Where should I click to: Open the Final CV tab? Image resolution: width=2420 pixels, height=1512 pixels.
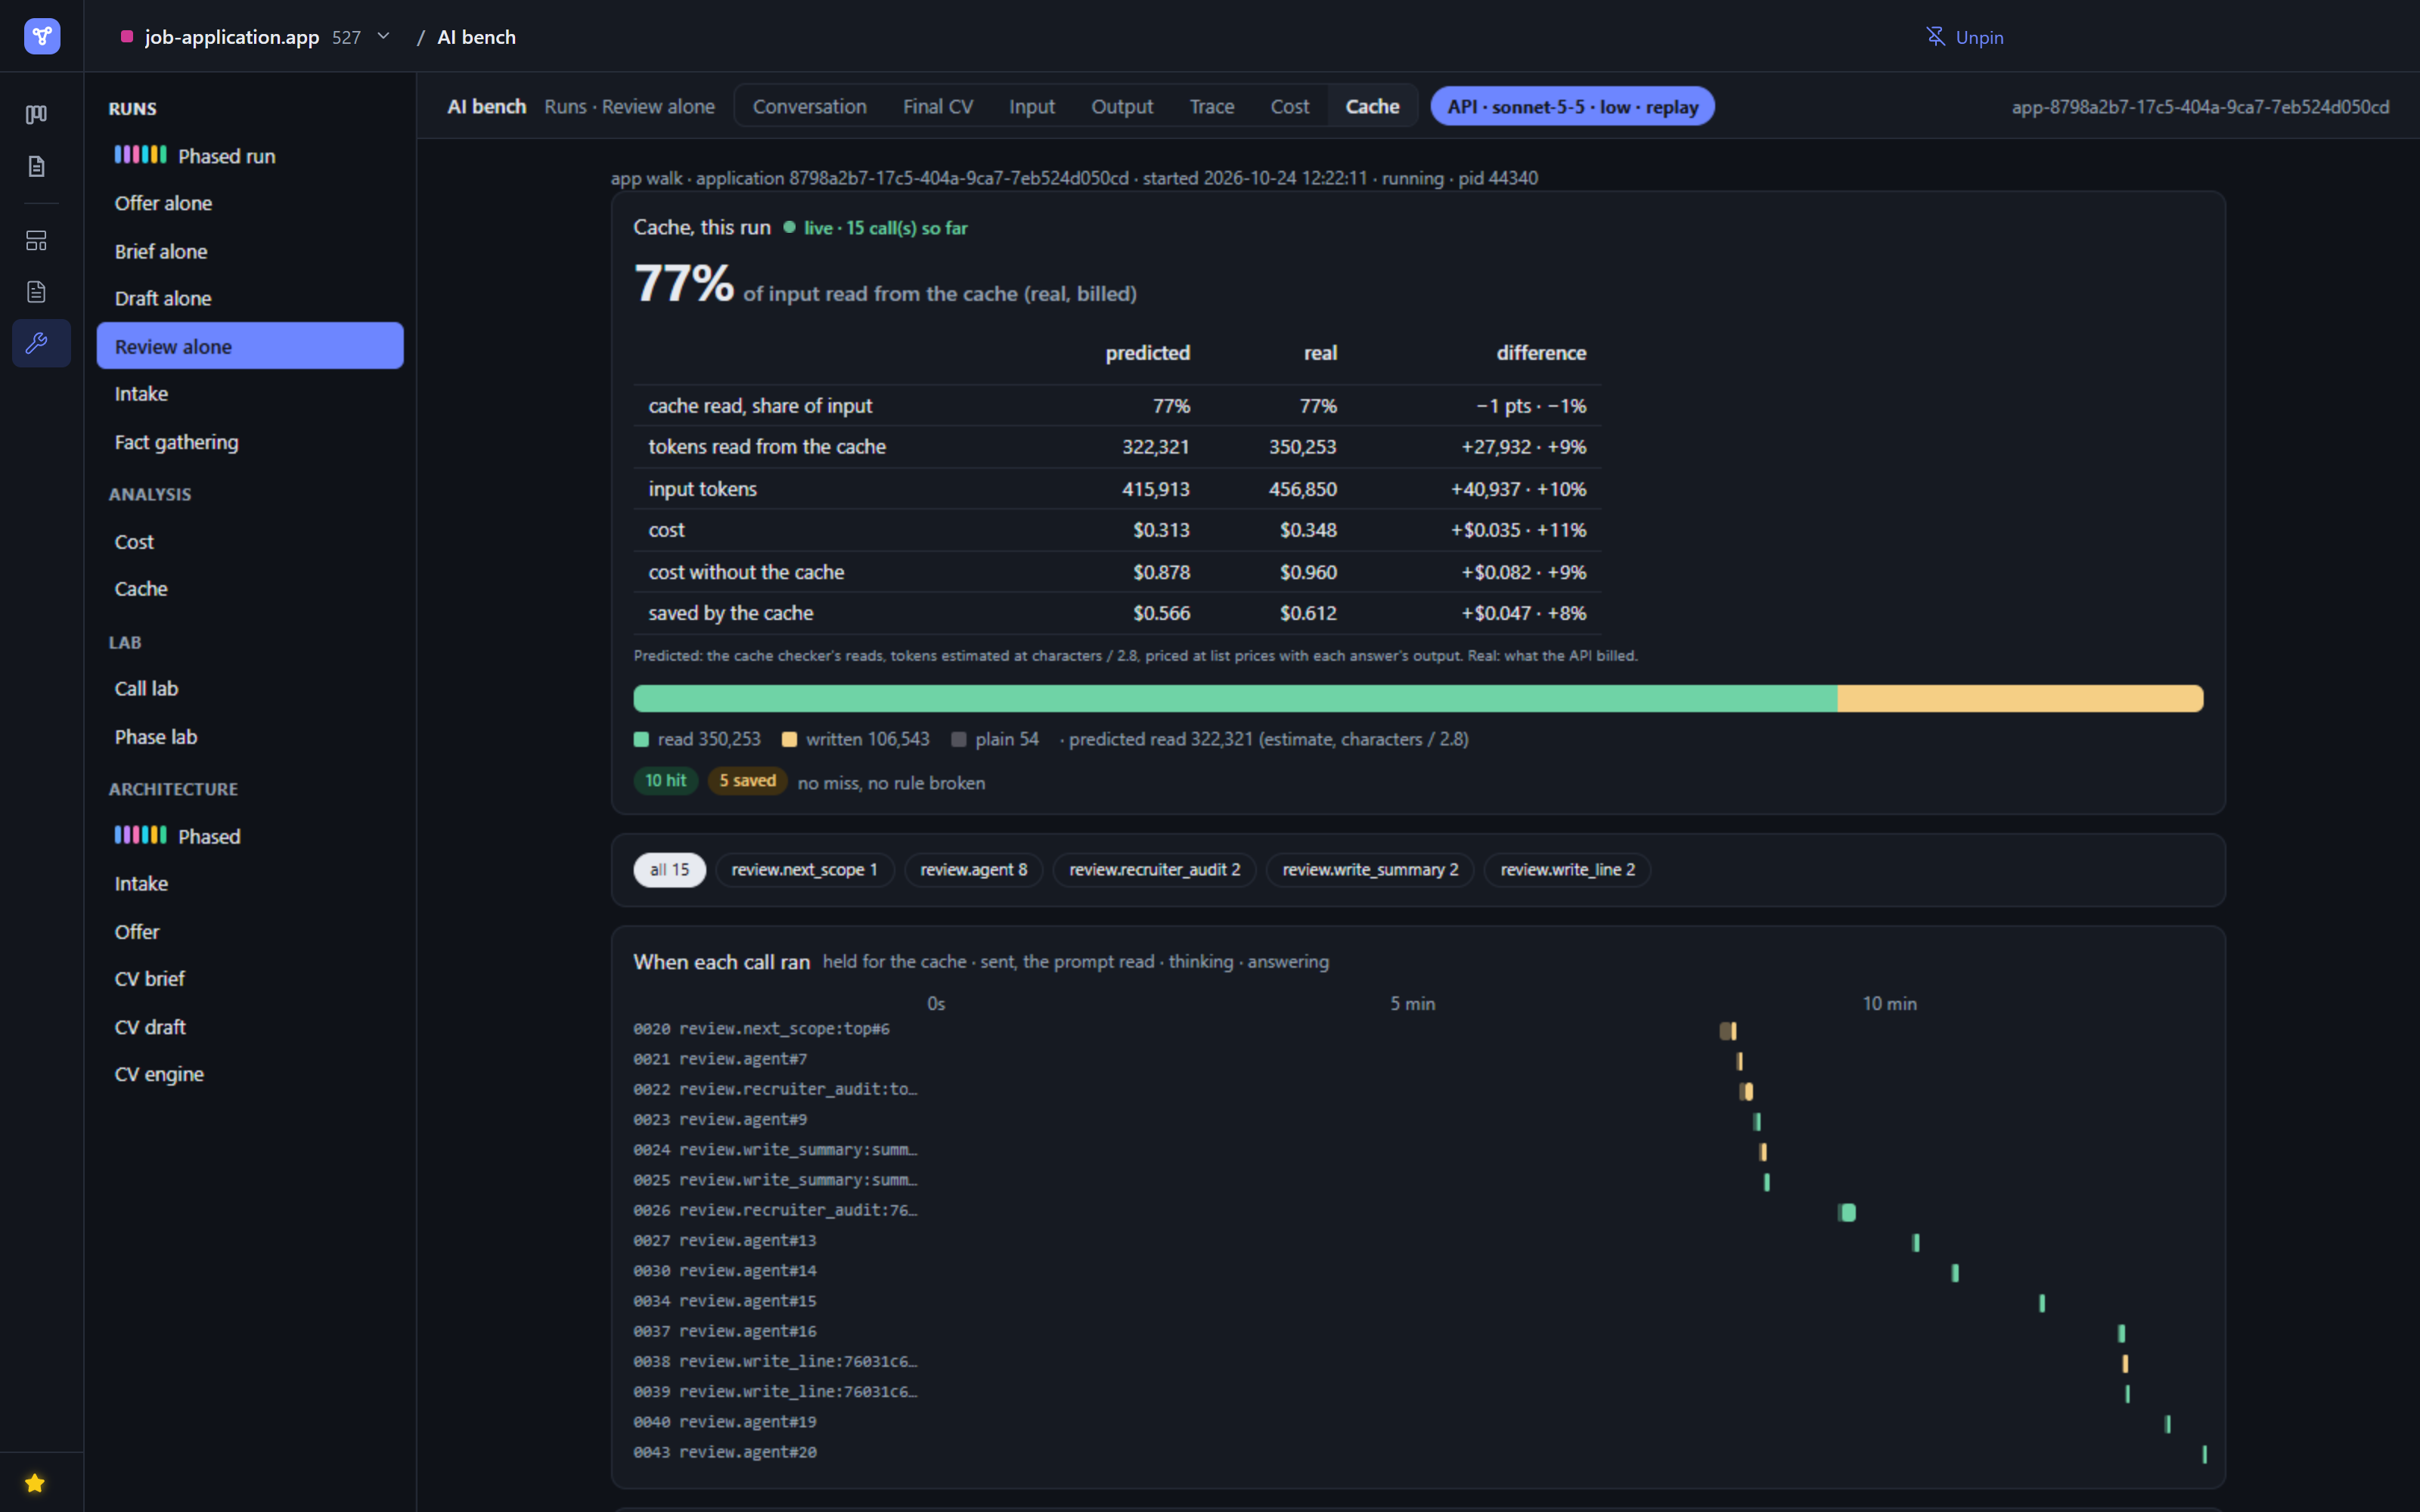(x=937, y=107)
